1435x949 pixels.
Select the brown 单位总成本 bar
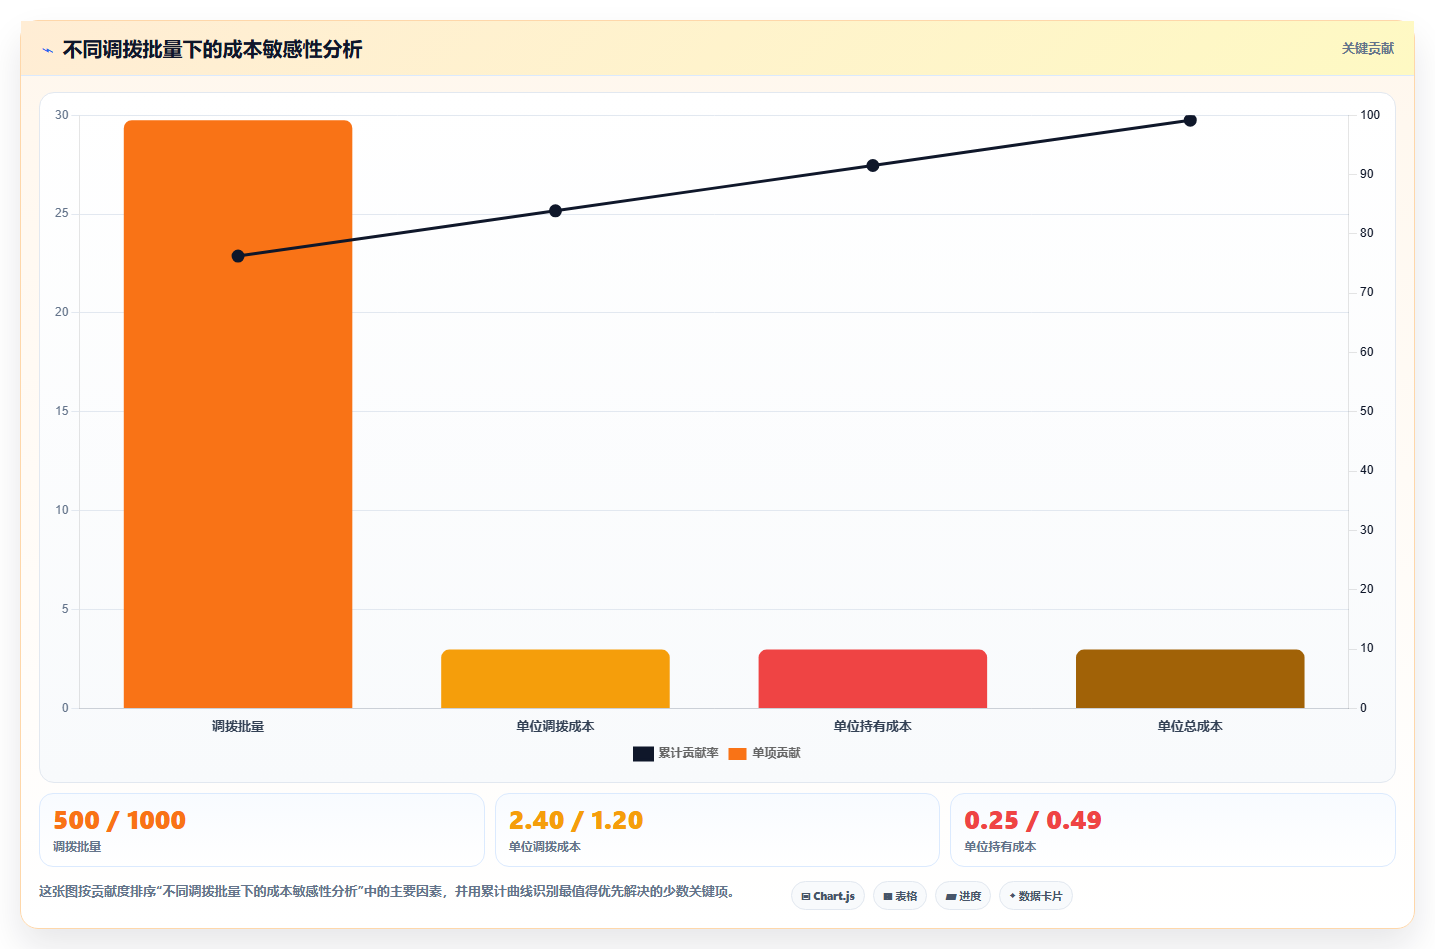click(x=1190, y=679)
